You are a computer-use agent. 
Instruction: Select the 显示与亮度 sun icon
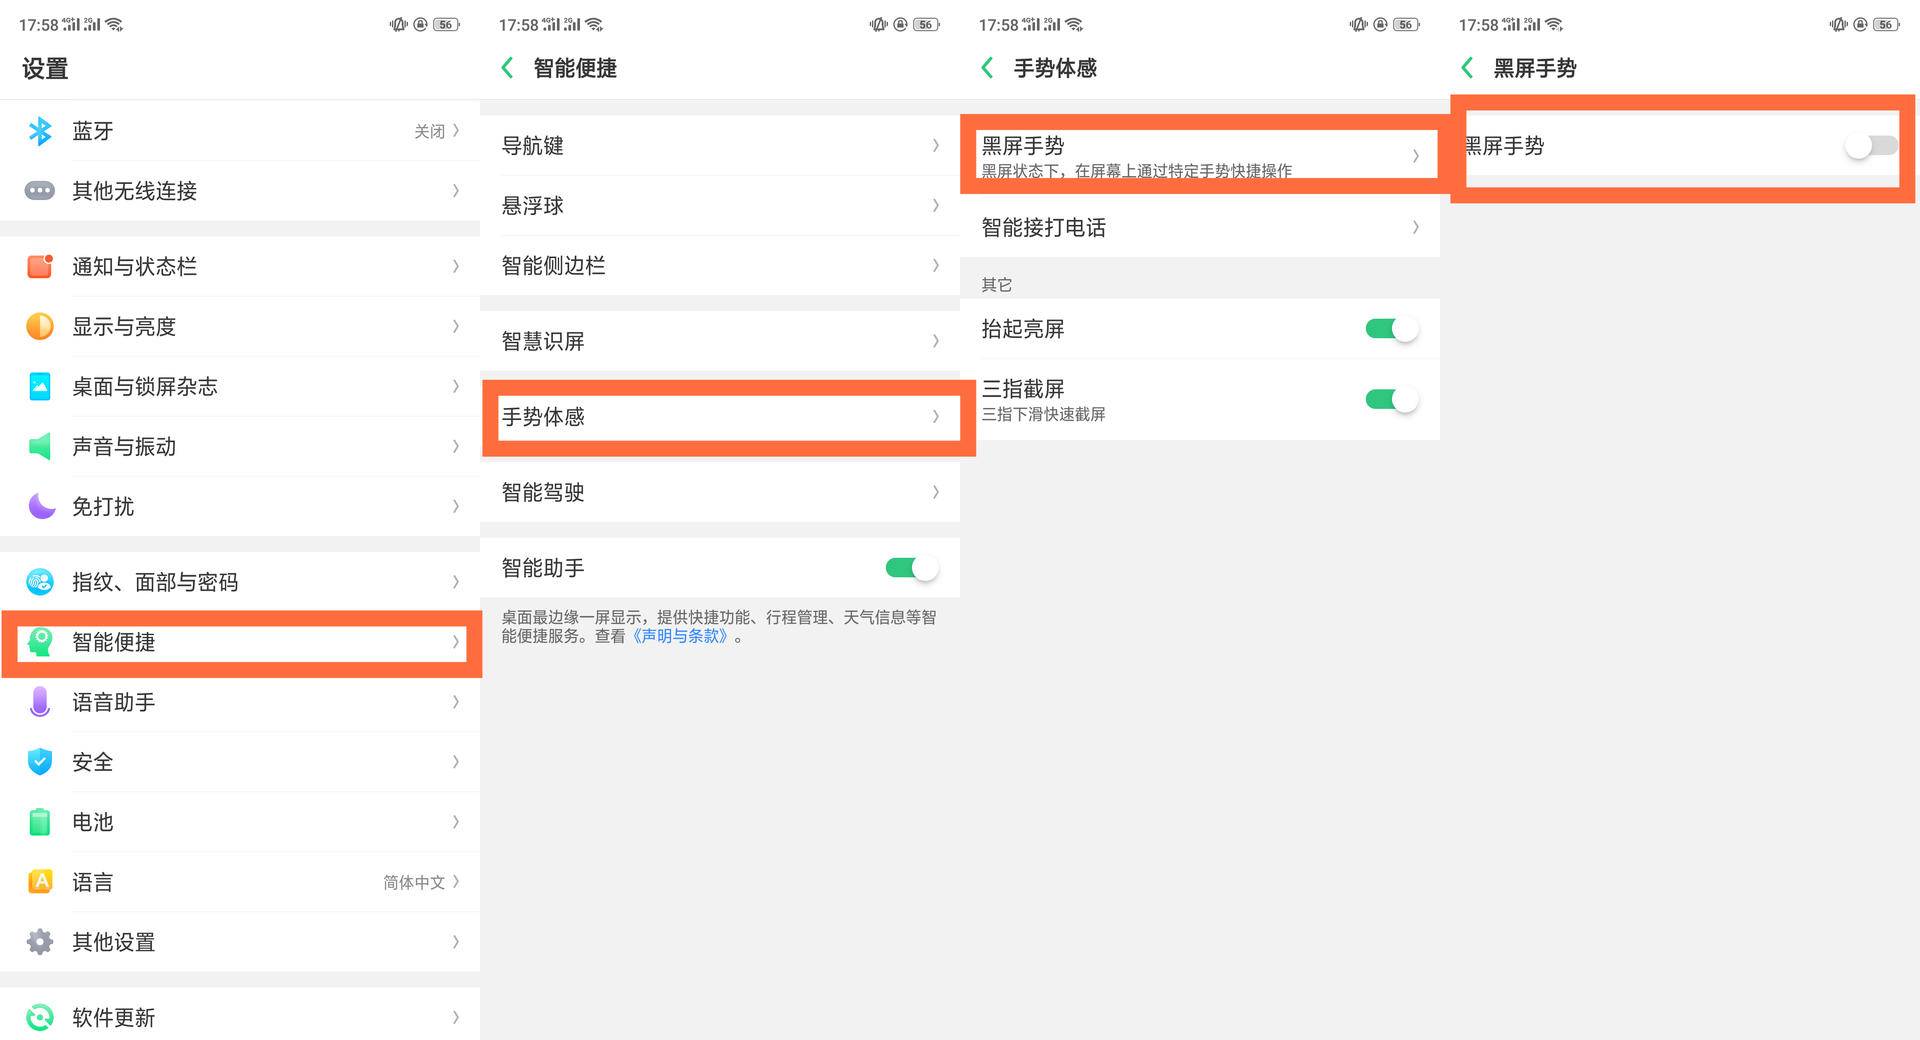click(x=40, y=326)
